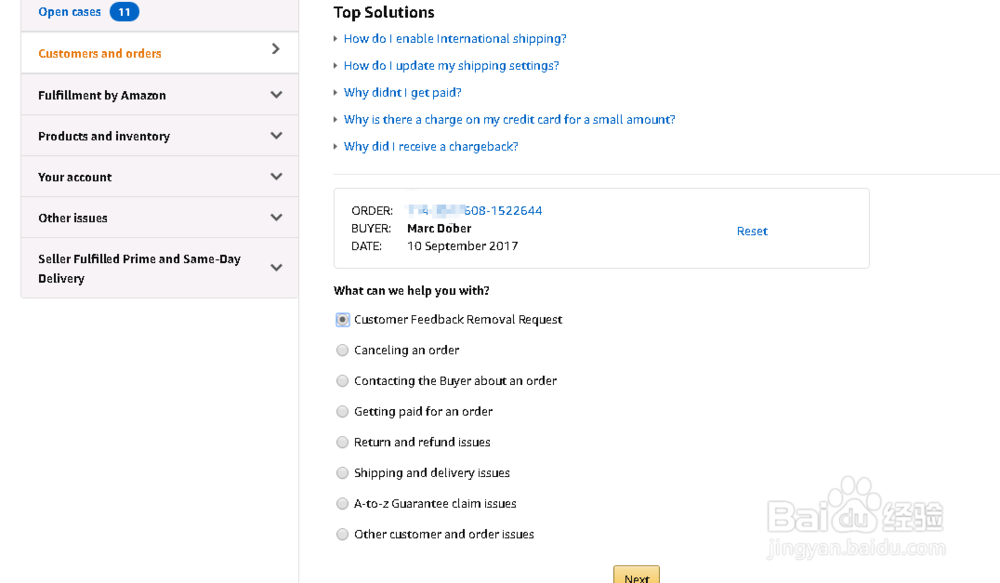1000x583 pixels.
Task: Choose Return and refund issues
Action: (342, 442)
